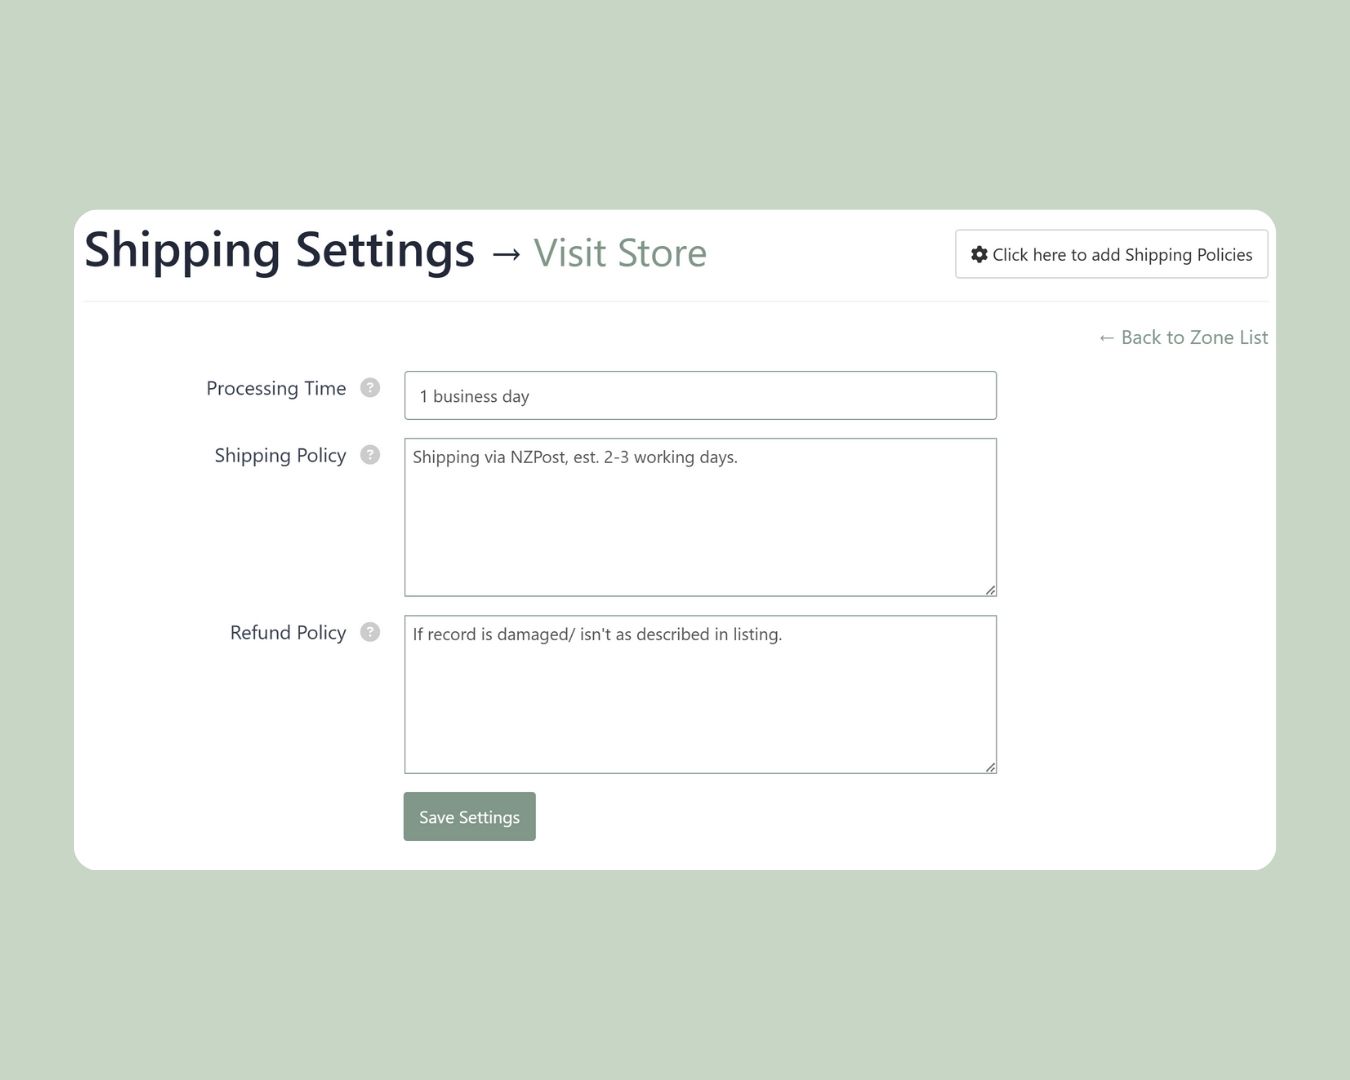Screen dimensions: 1350x1080
Task: Click the Shipping Policy label
Action: [x=280, y=455]
